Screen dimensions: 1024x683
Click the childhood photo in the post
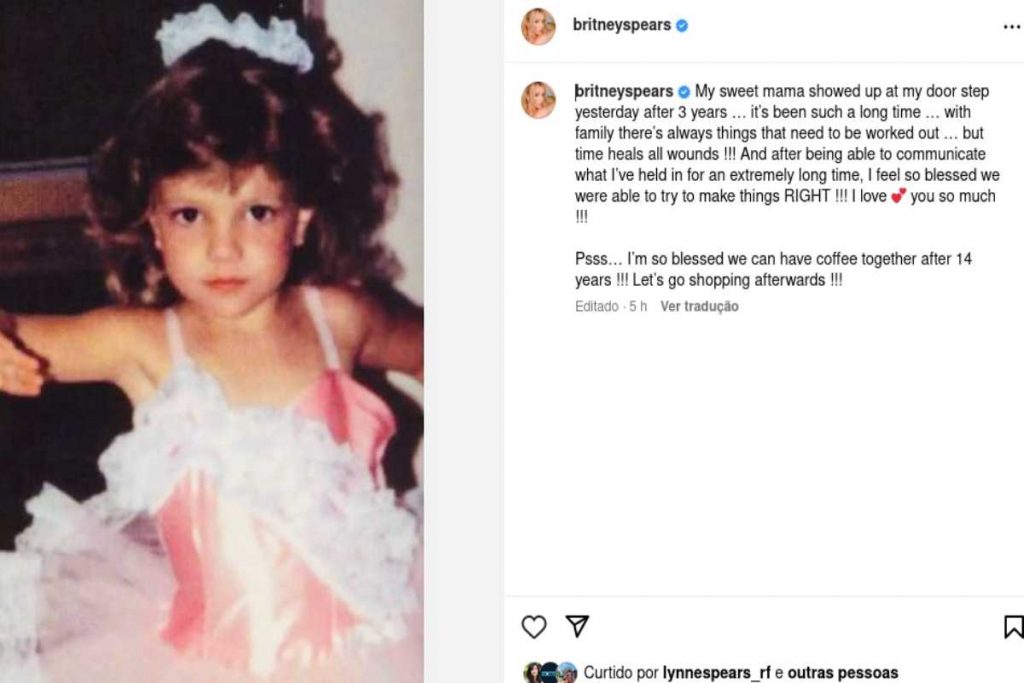(x=211, y=341)
